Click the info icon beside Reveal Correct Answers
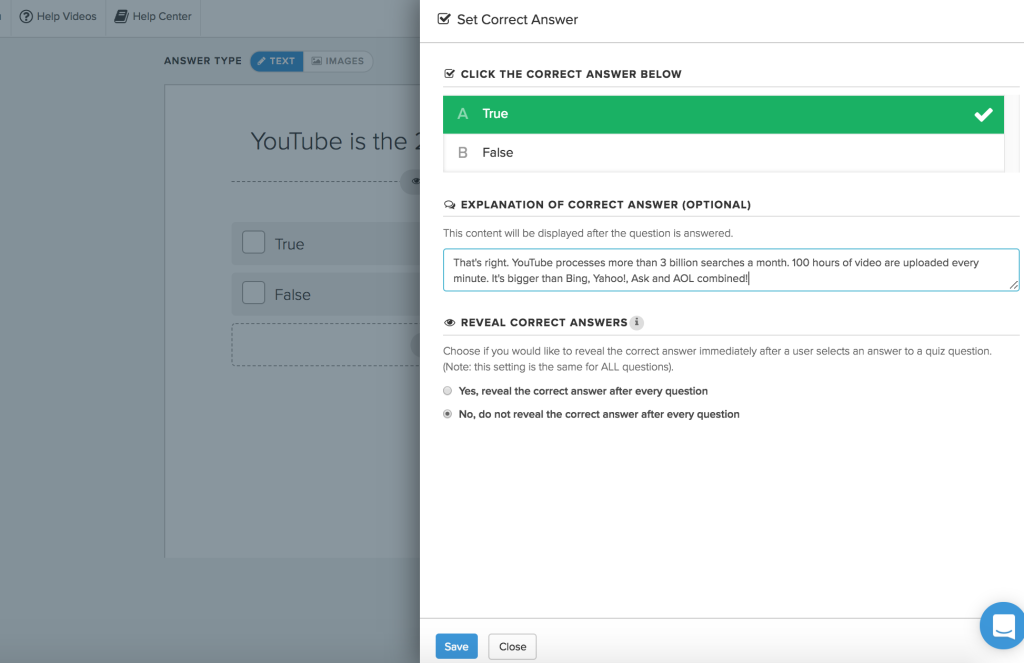 (x=637, y=322)
